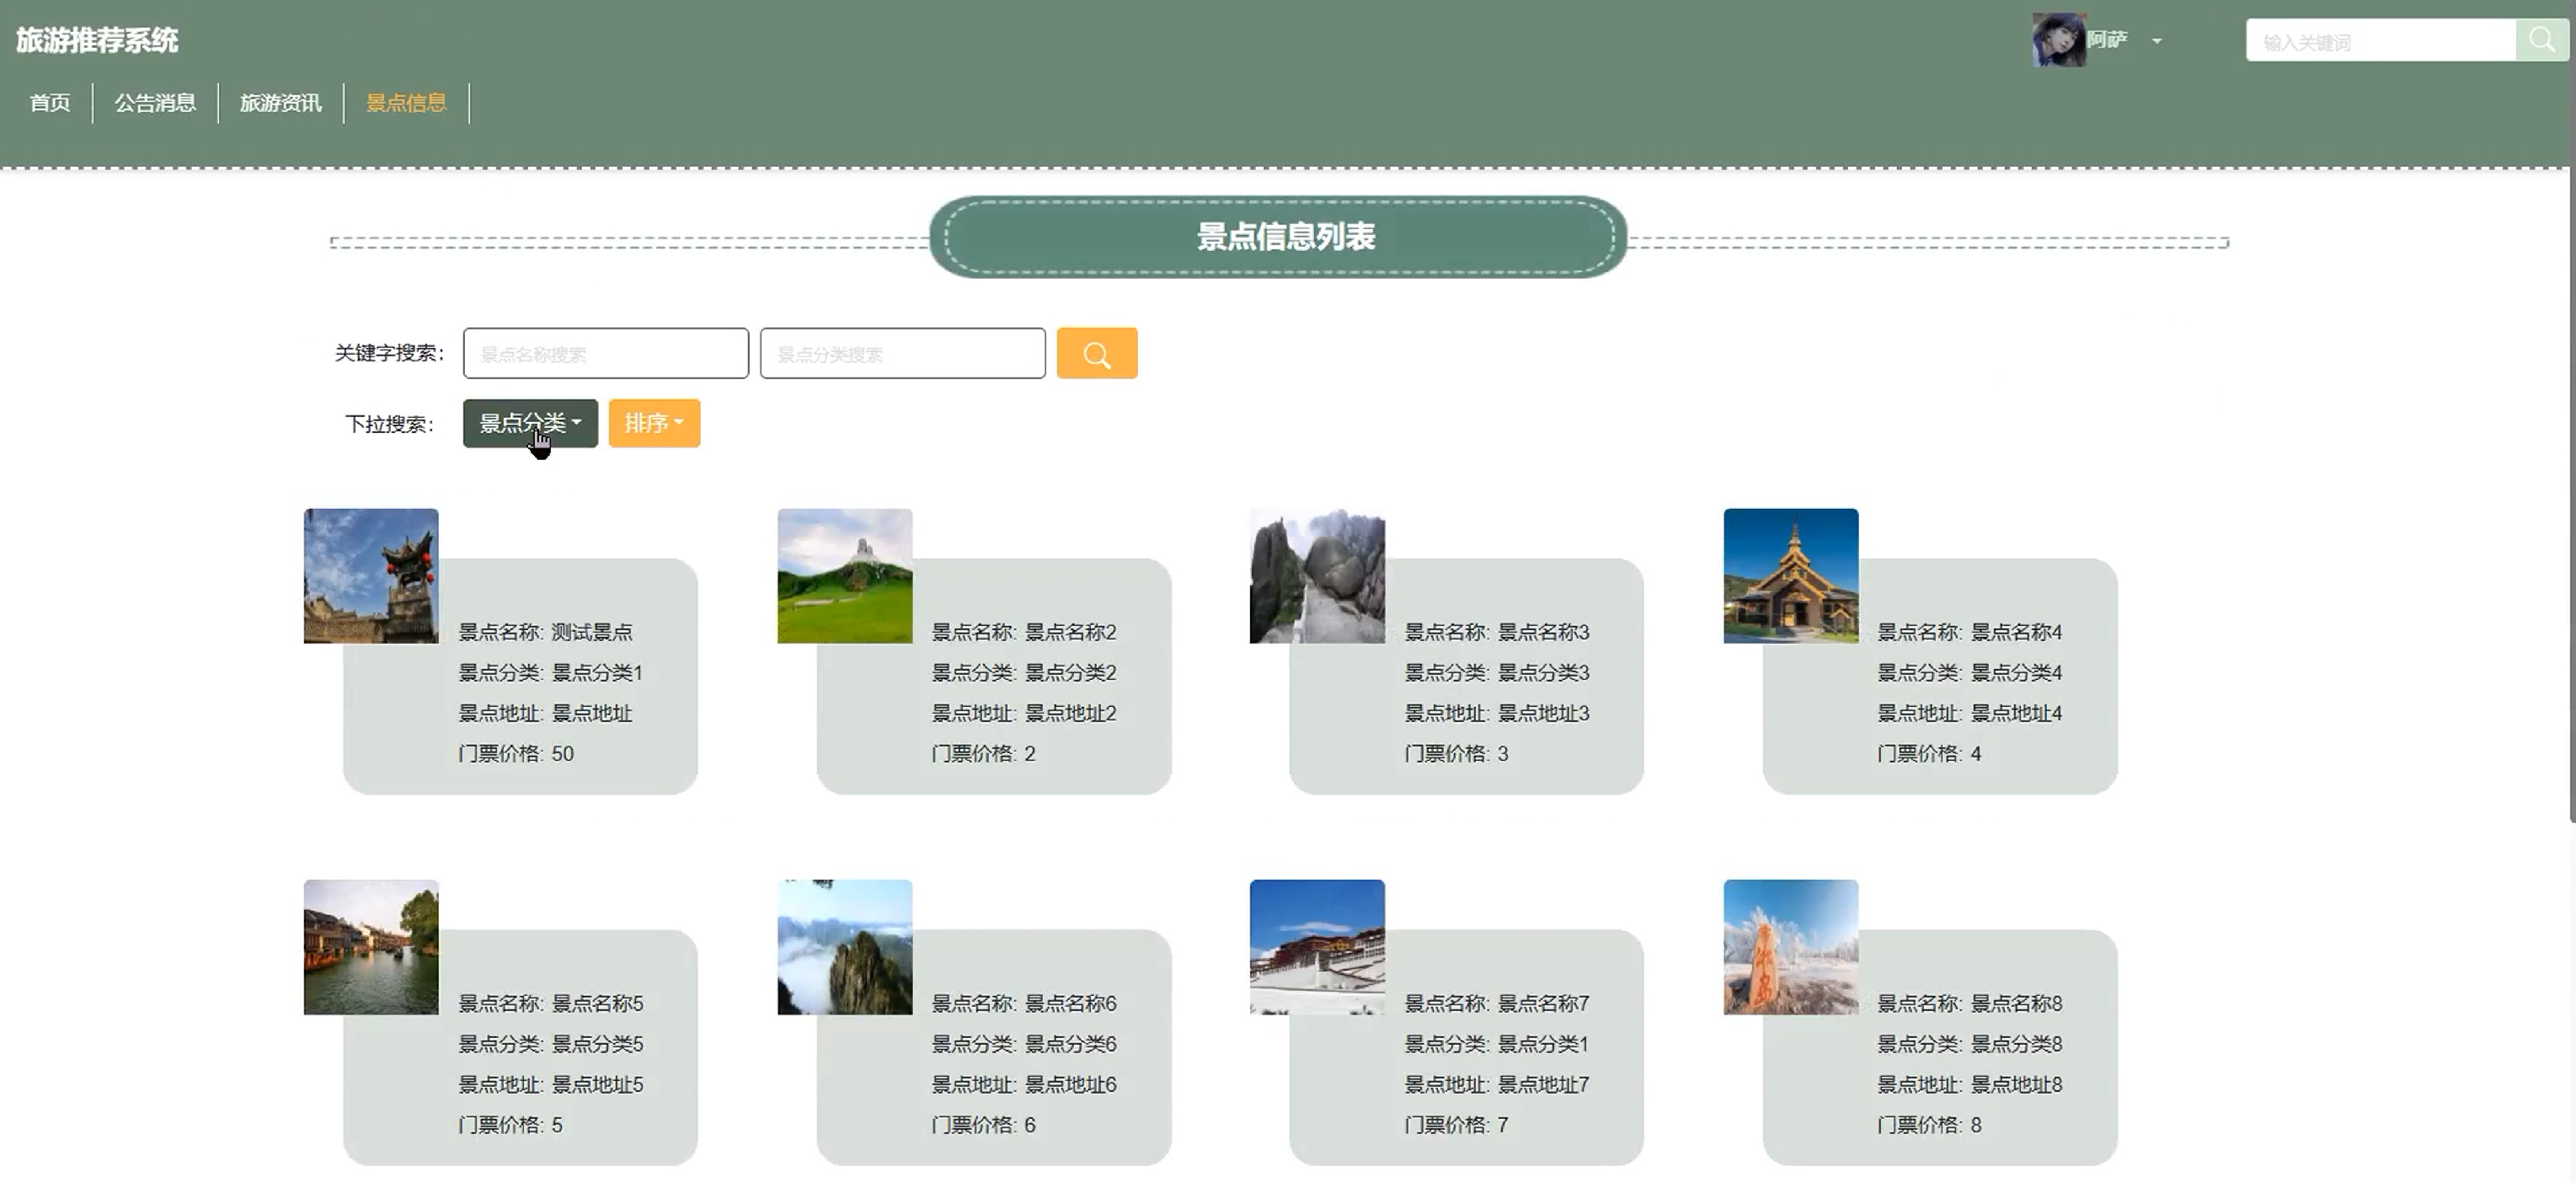Select the 景点信息 navigation item
2576x1183 pixels.
(406, 103)
